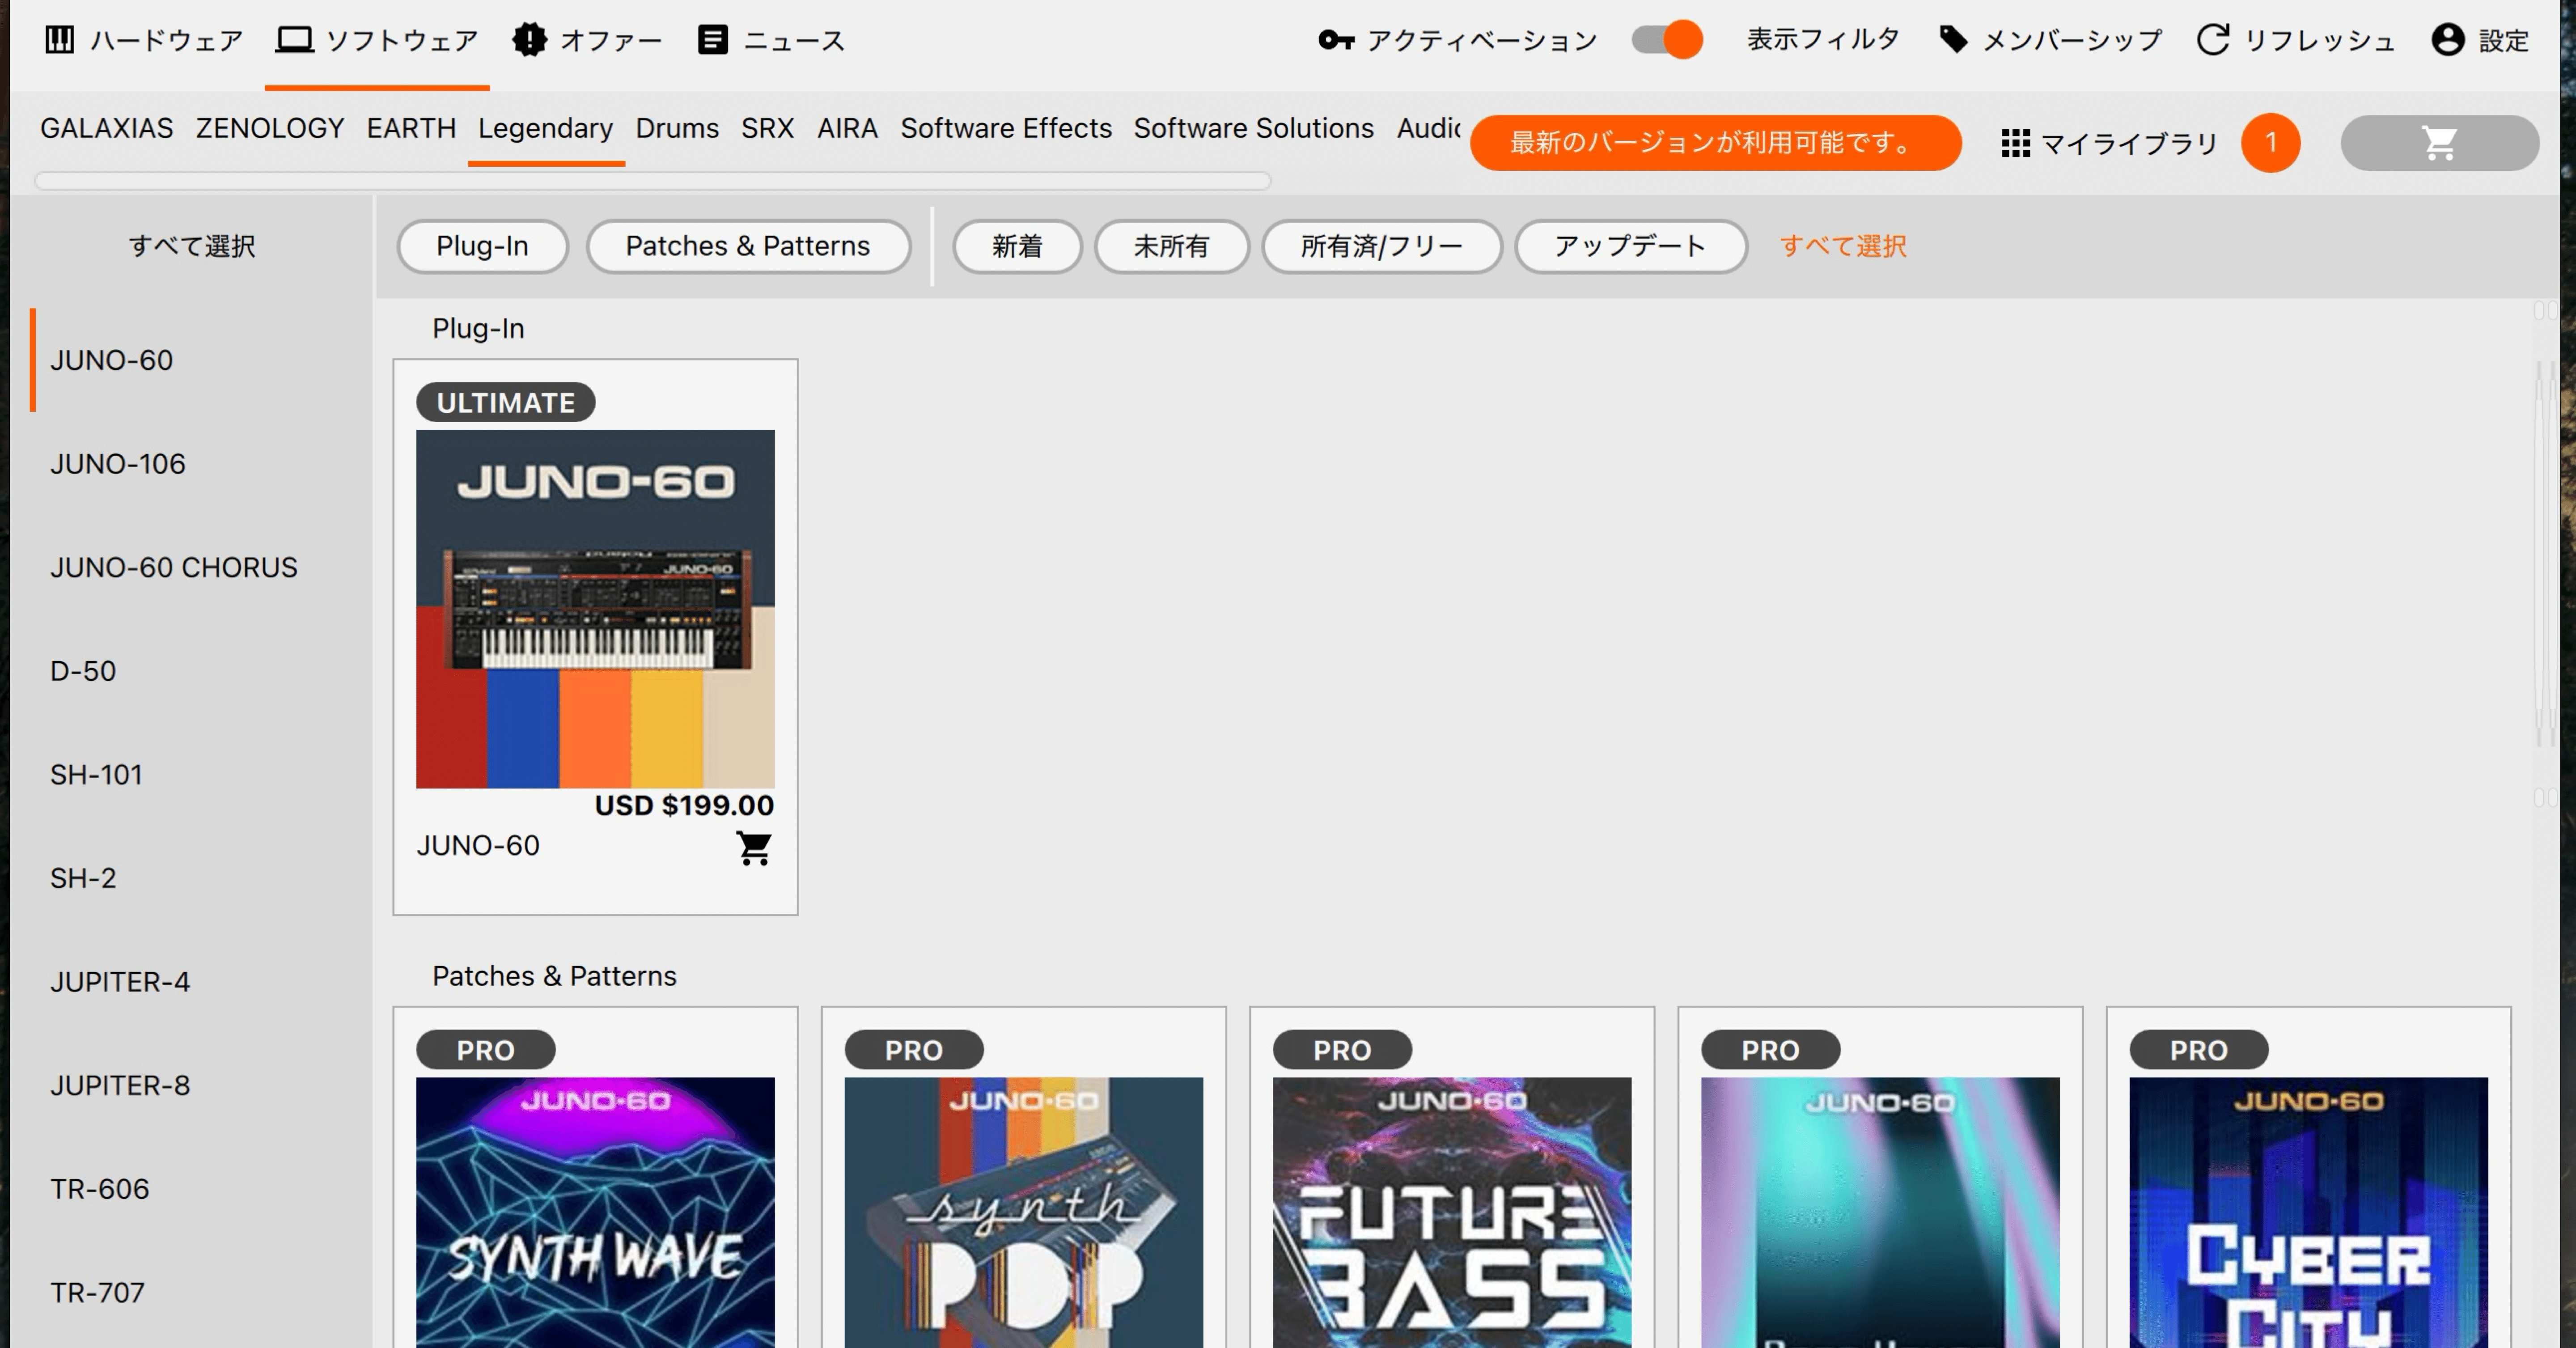Switch to EARTH category tab
Viewport: 2576px width, 1348px height.
[x=411, y=128]
